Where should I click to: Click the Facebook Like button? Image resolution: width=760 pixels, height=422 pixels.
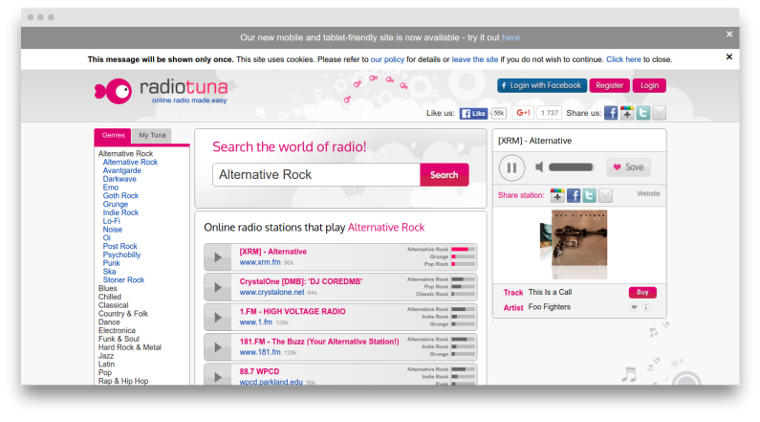coord(474,113)
